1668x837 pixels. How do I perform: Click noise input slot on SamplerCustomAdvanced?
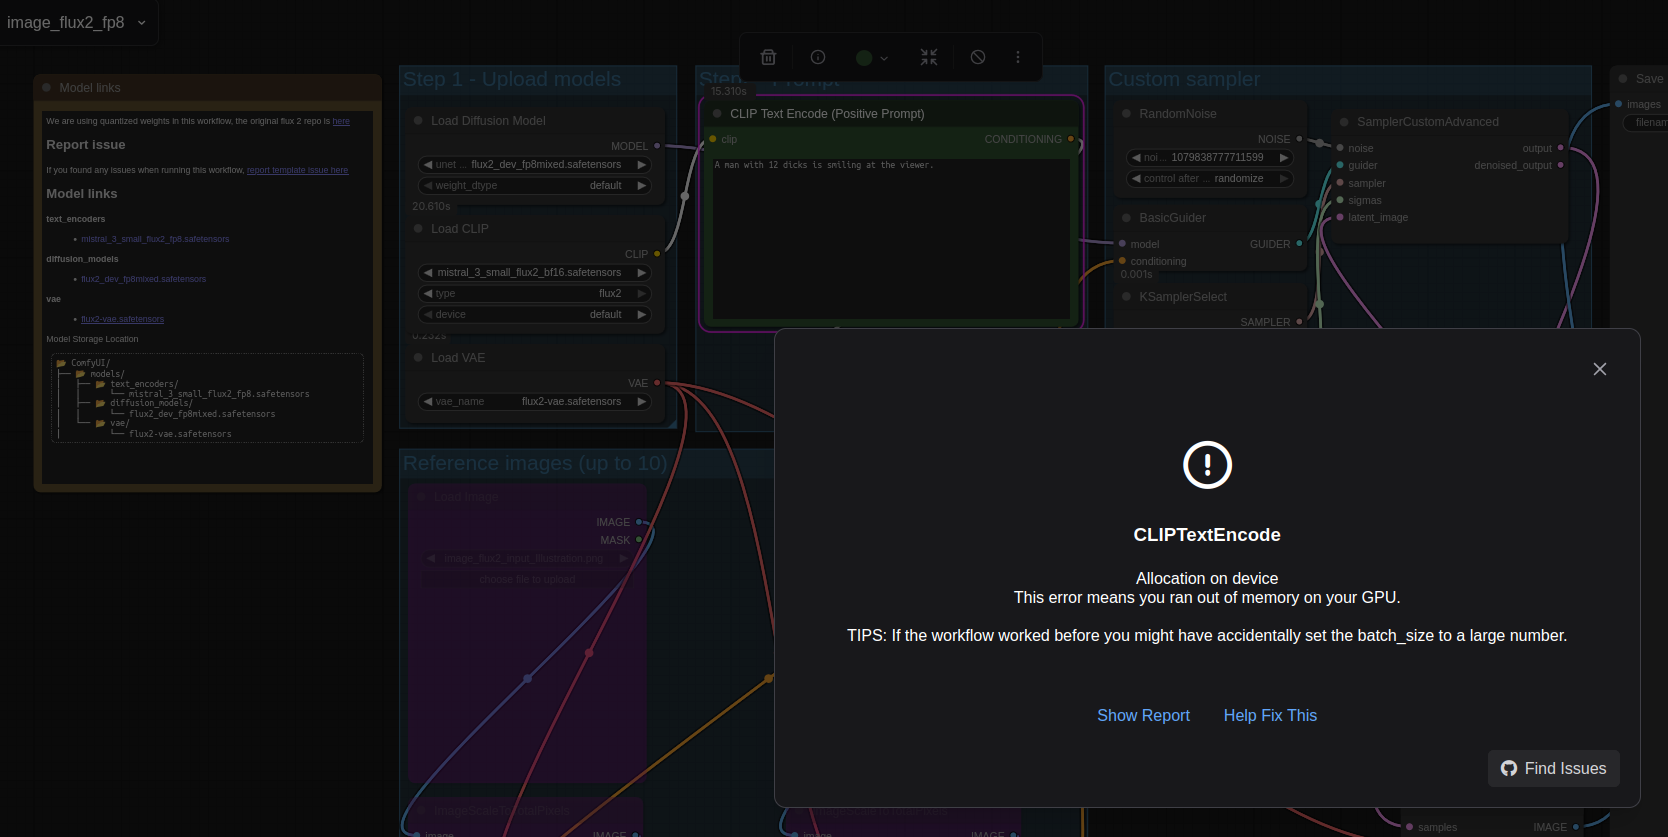pos(1340,148)
